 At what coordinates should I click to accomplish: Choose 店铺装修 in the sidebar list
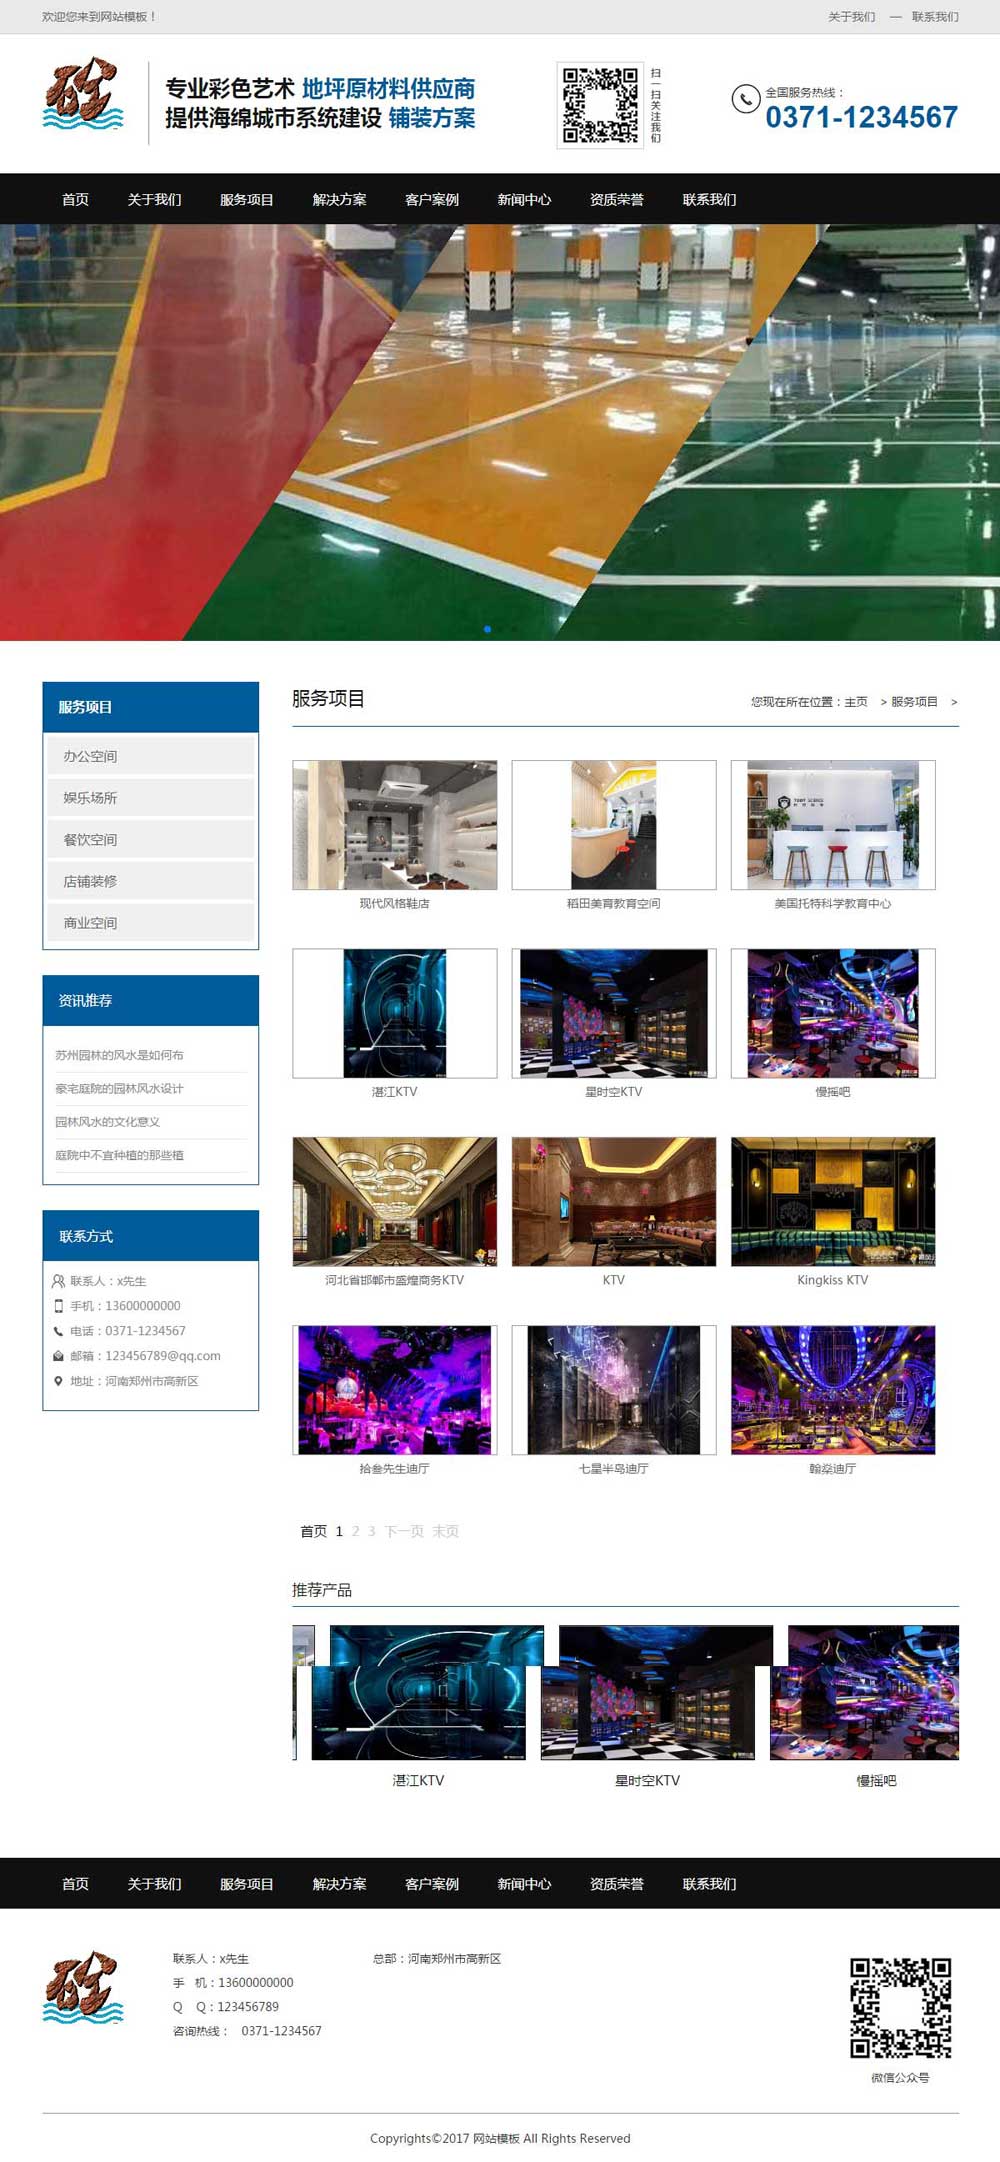150,881
